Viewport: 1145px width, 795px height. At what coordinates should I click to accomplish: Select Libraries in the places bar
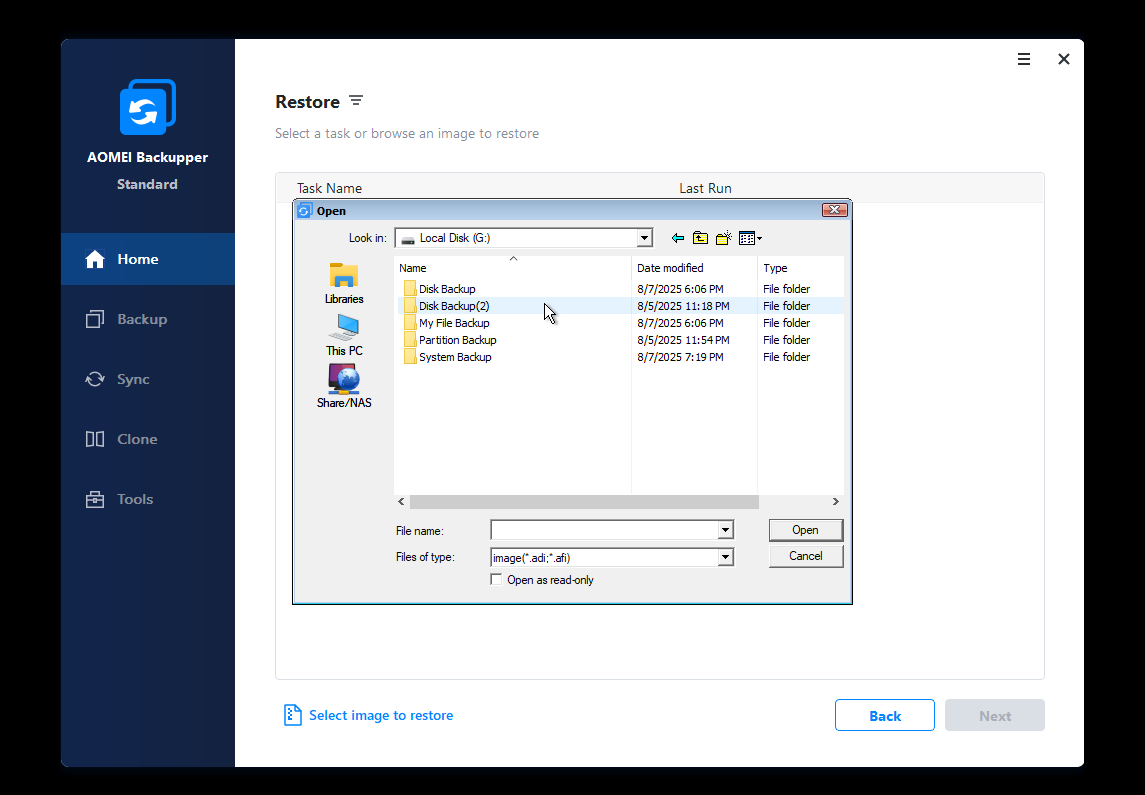(x=344, y=284)
